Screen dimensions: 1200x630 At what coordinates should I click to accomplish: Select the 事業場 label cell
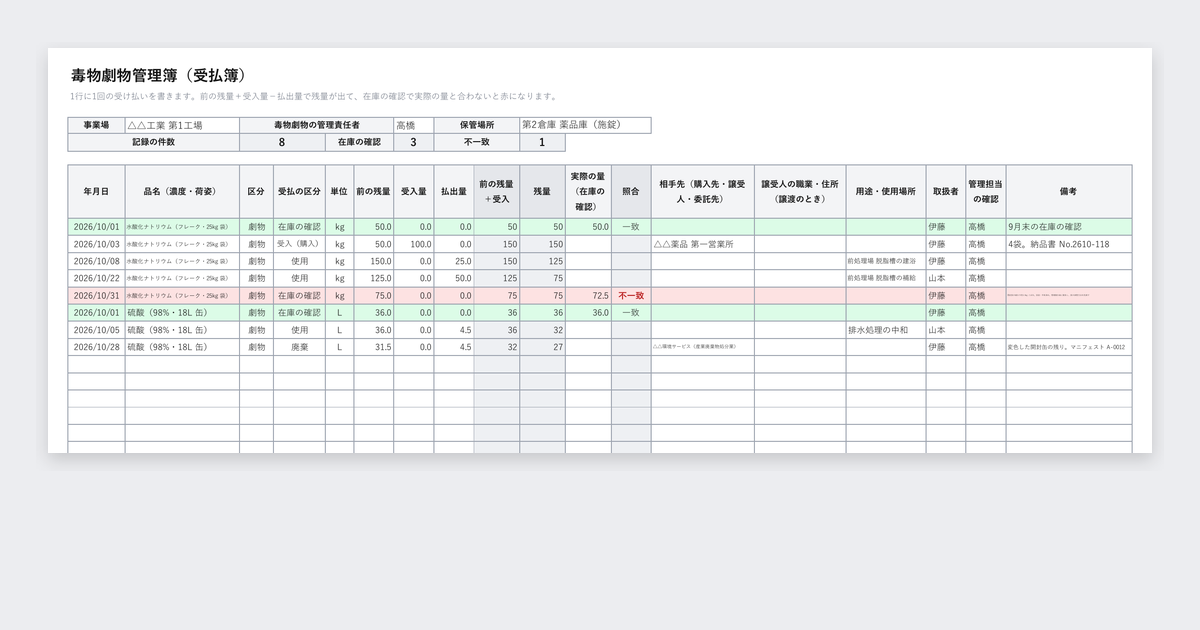click(96, 125)
